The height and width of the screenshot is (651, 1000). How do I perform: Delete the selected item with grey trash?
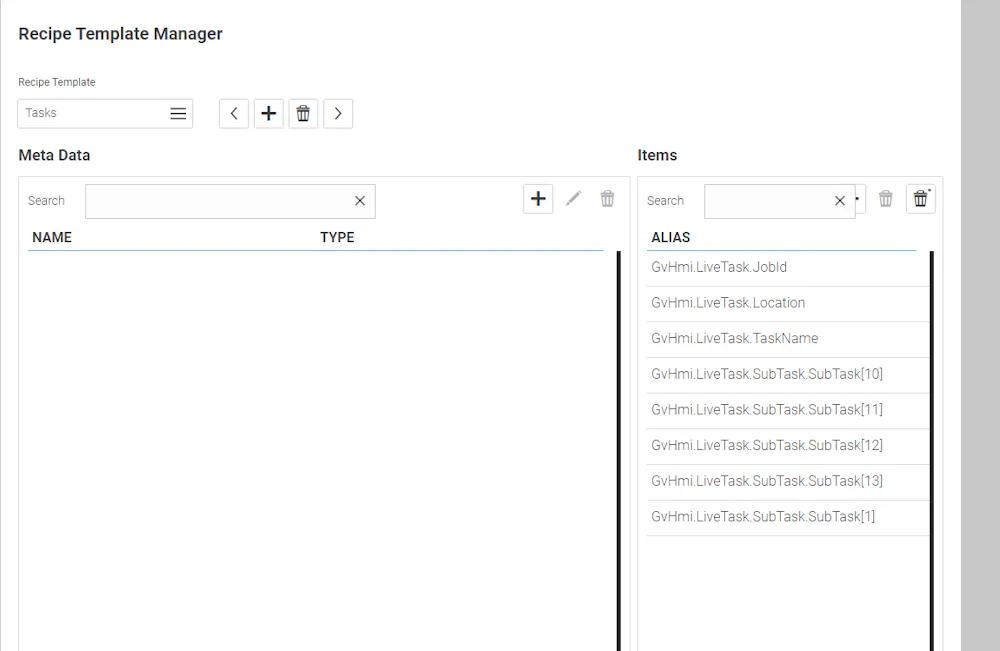click(886, 199)
